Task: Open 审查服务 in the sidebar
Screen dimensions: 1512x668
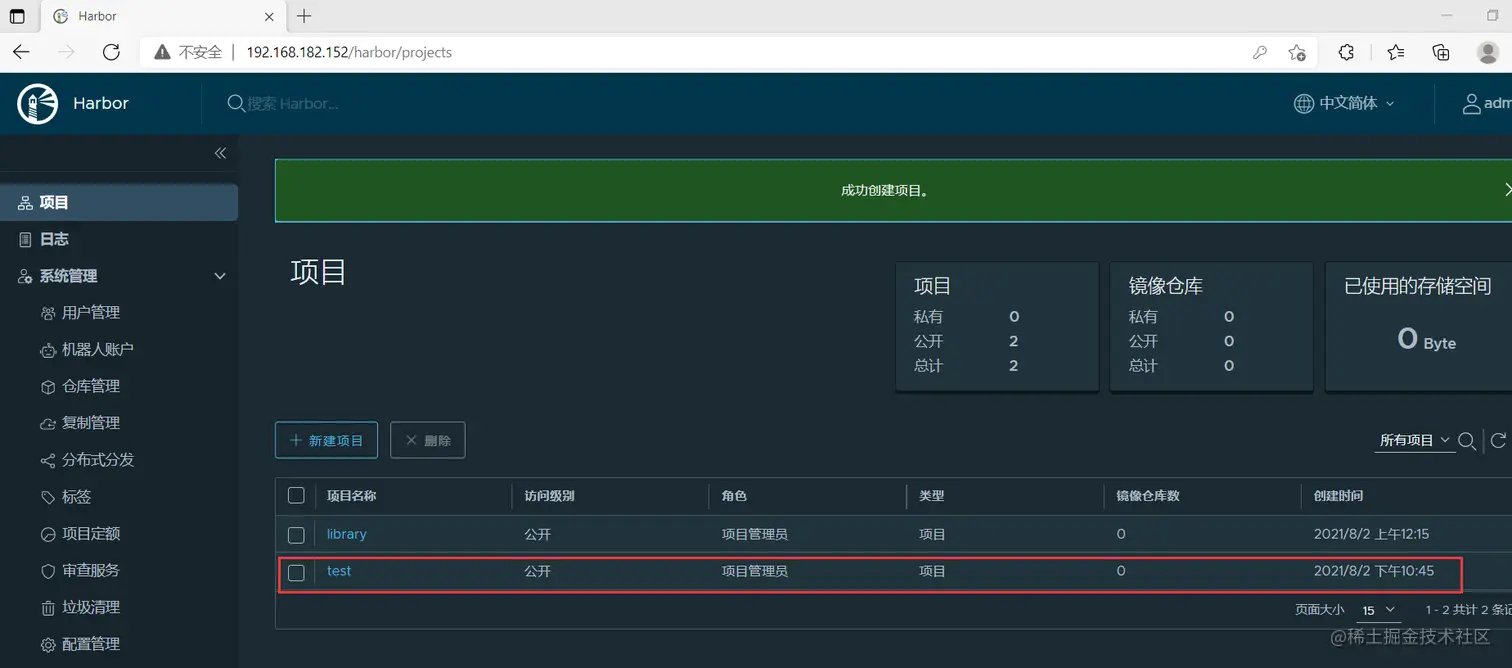Action: (90, 570)
